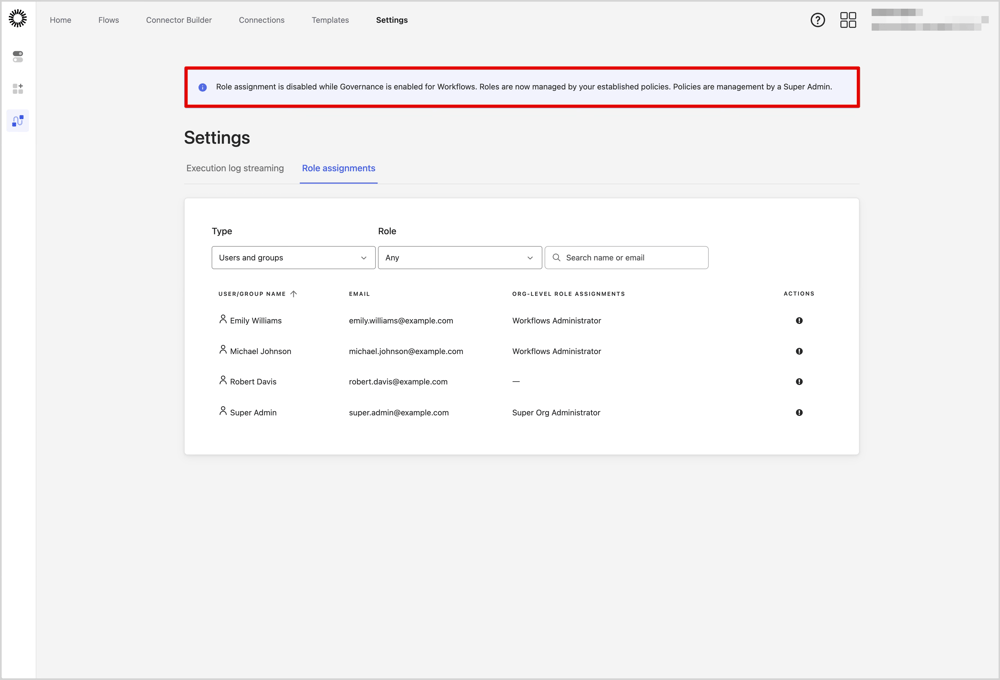
Task: Click the app logo in the top-left corner
Action: point(18,18)
